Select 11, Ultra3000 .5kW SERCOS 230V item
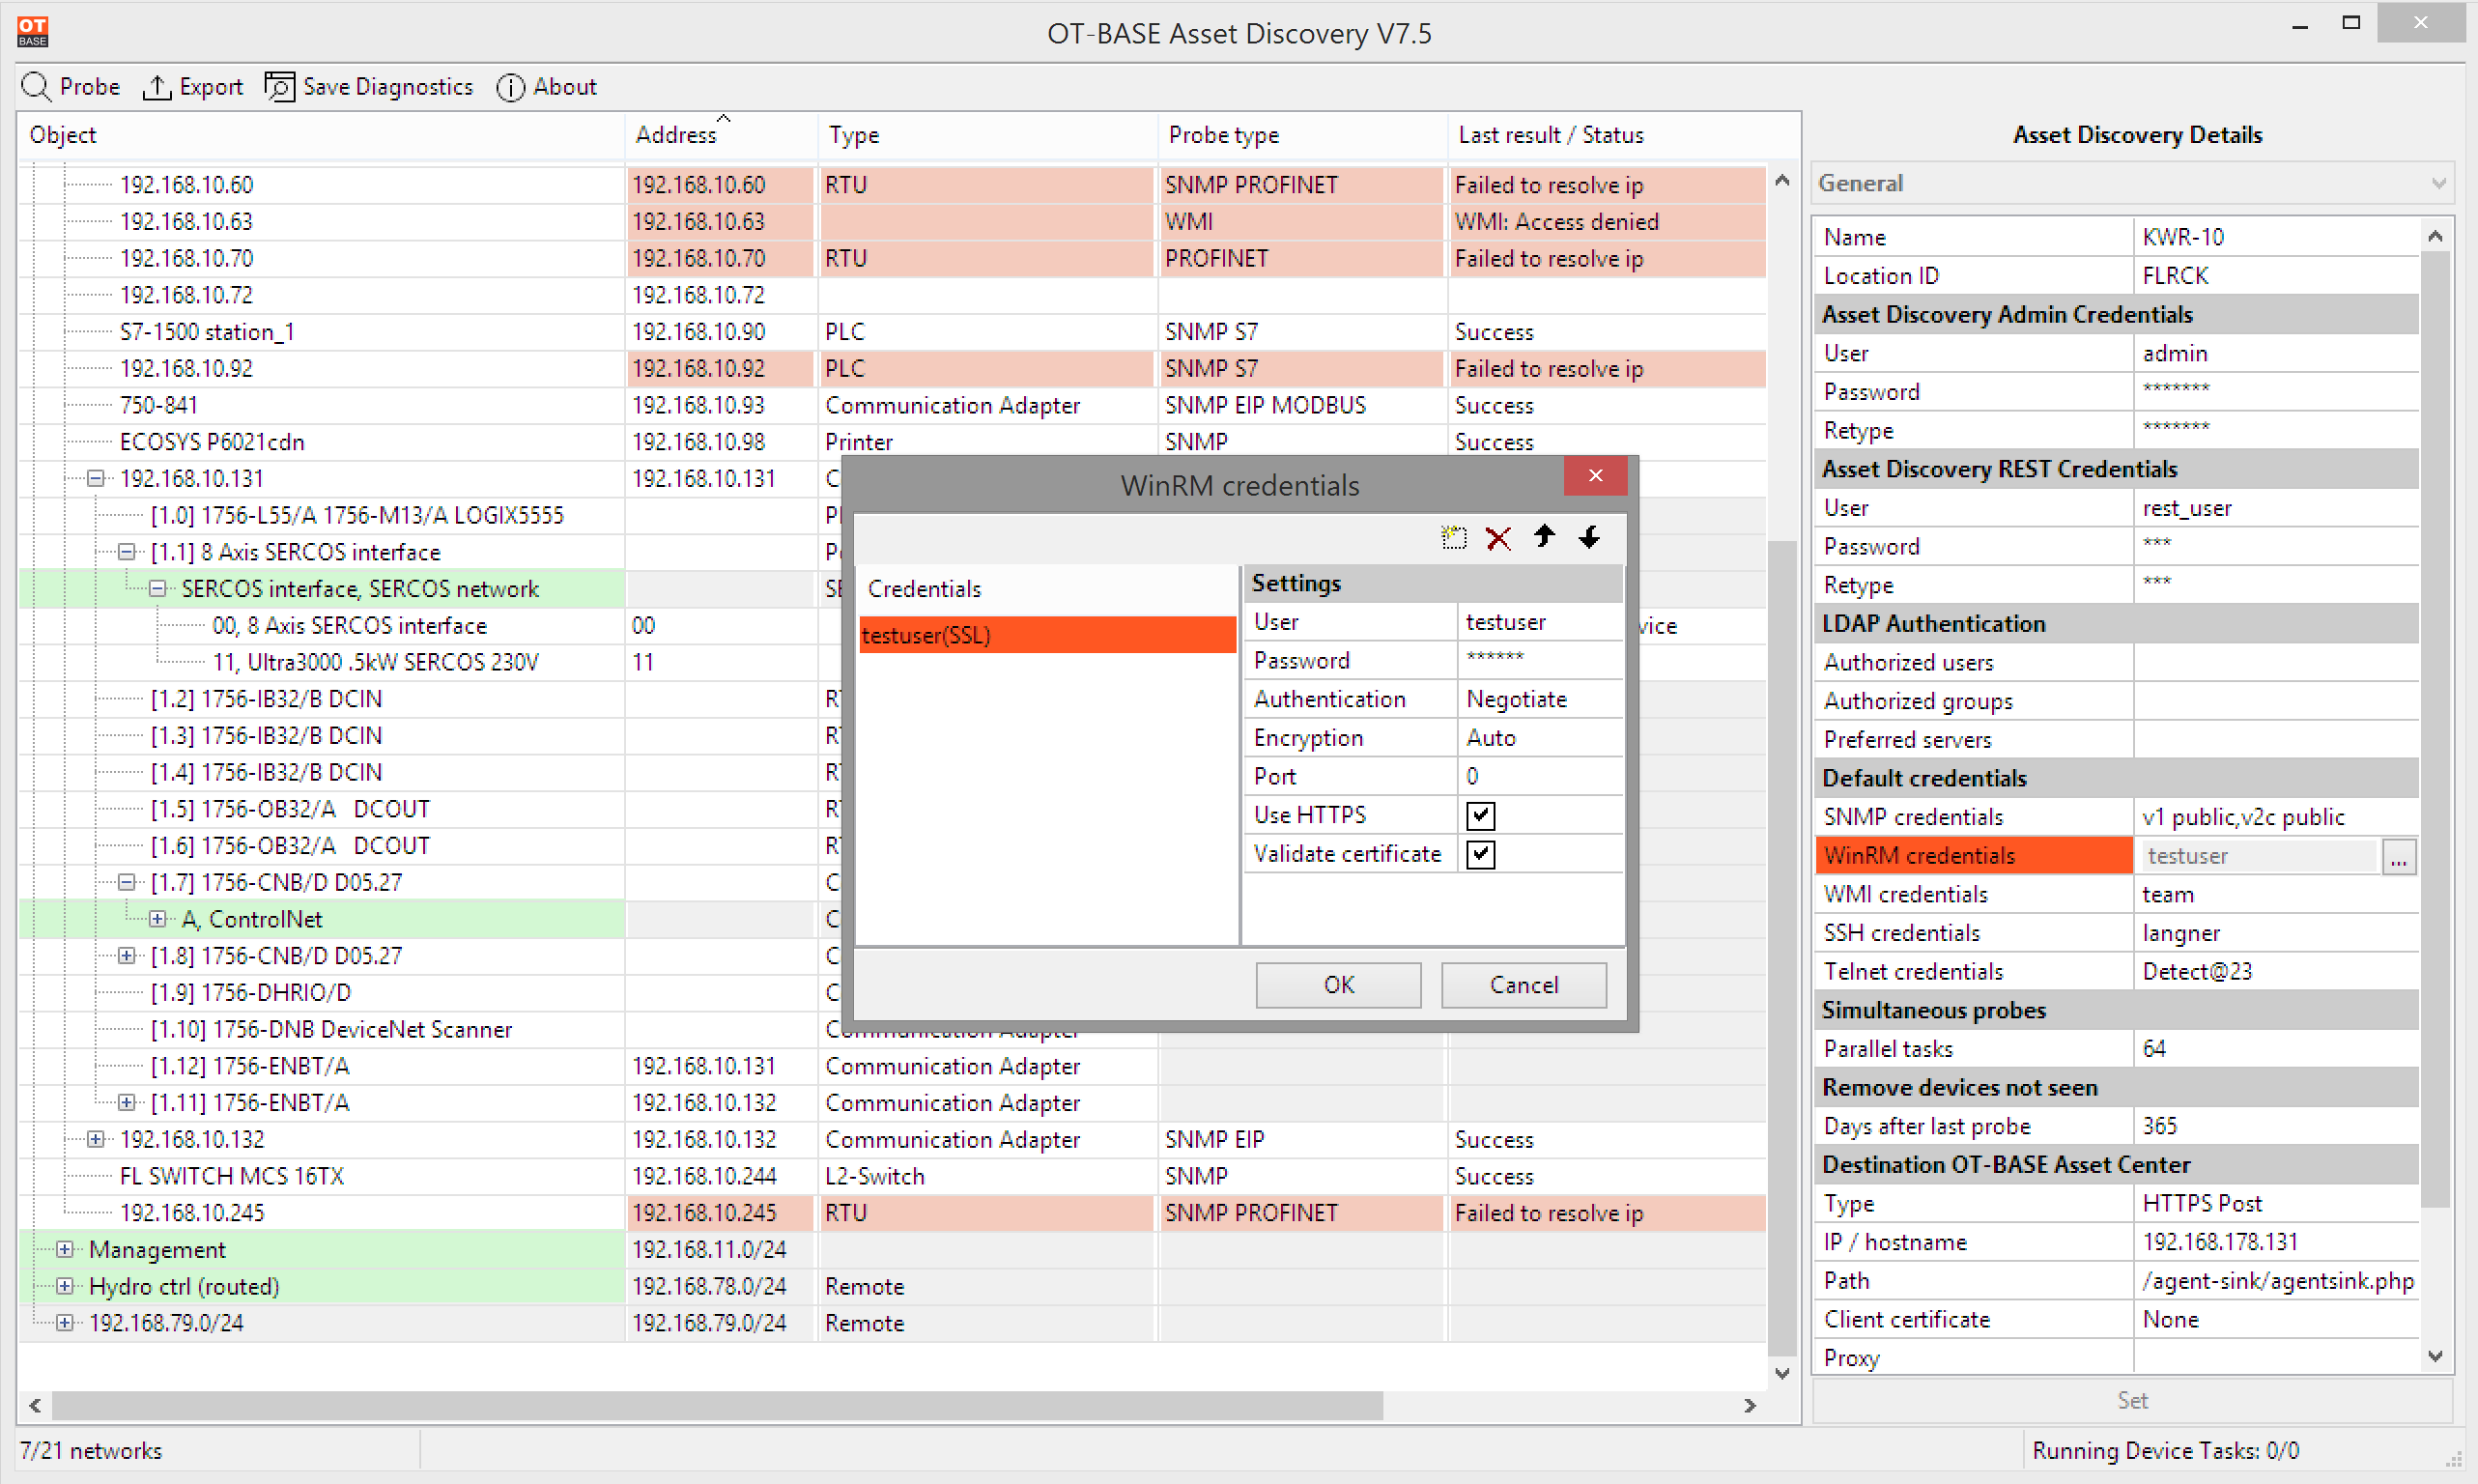2478x1484 pixels. [x=375, y=662]
